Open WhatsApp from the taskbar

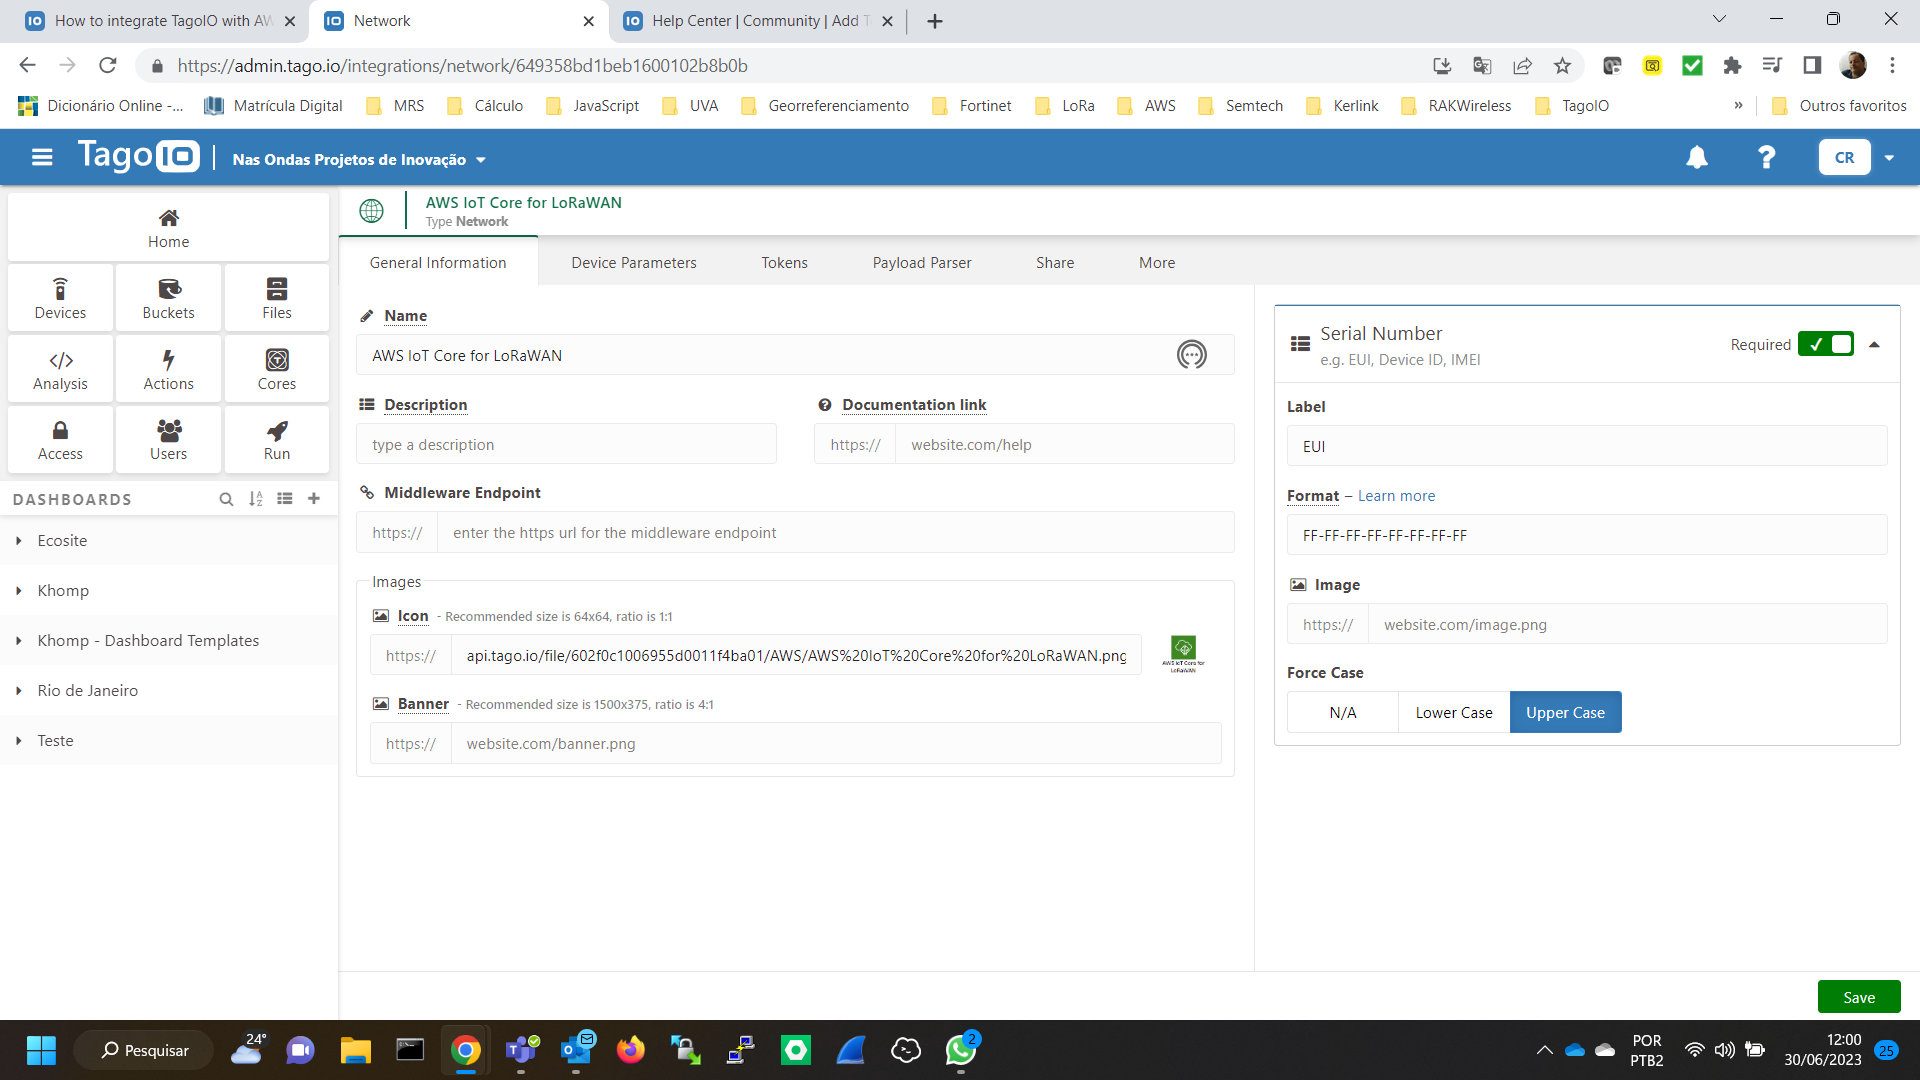click(x=960, y=1050)
